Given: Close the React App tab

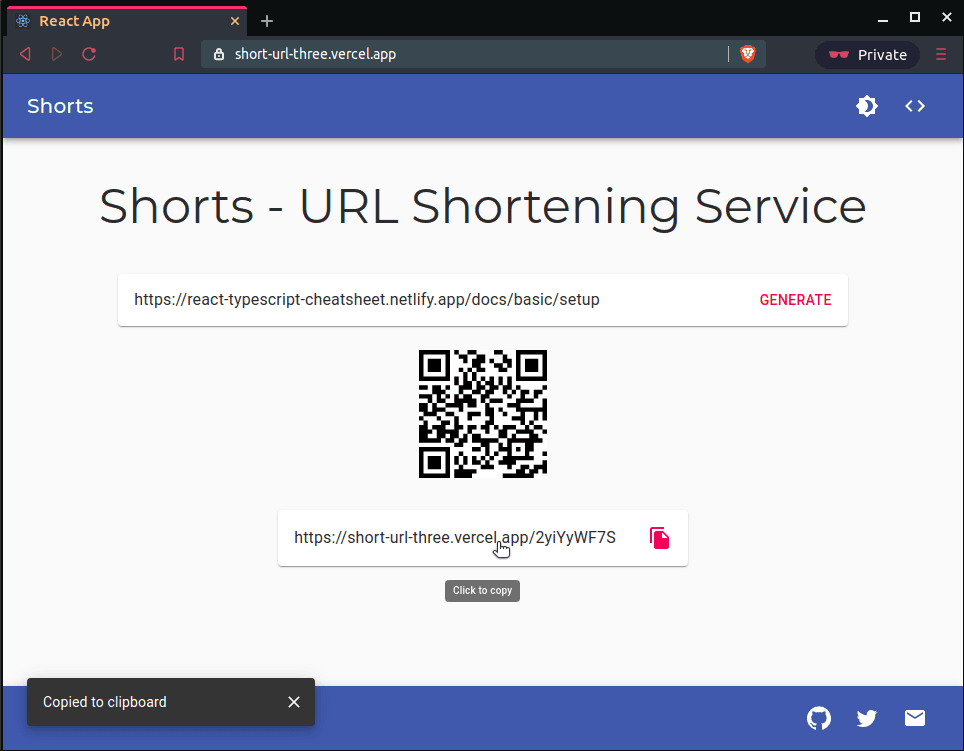Looking at the screenshot, I should coord(236,21).
